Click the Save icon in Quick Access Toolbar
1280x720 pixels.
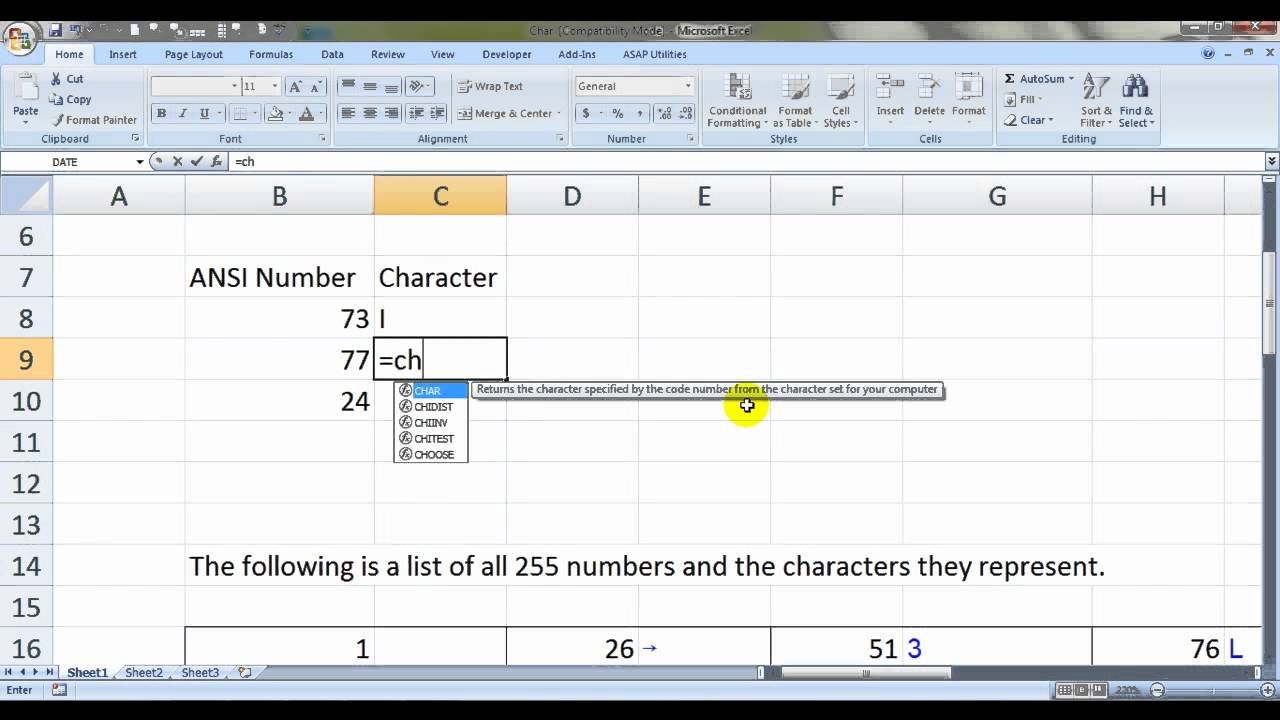coord(55,31)
